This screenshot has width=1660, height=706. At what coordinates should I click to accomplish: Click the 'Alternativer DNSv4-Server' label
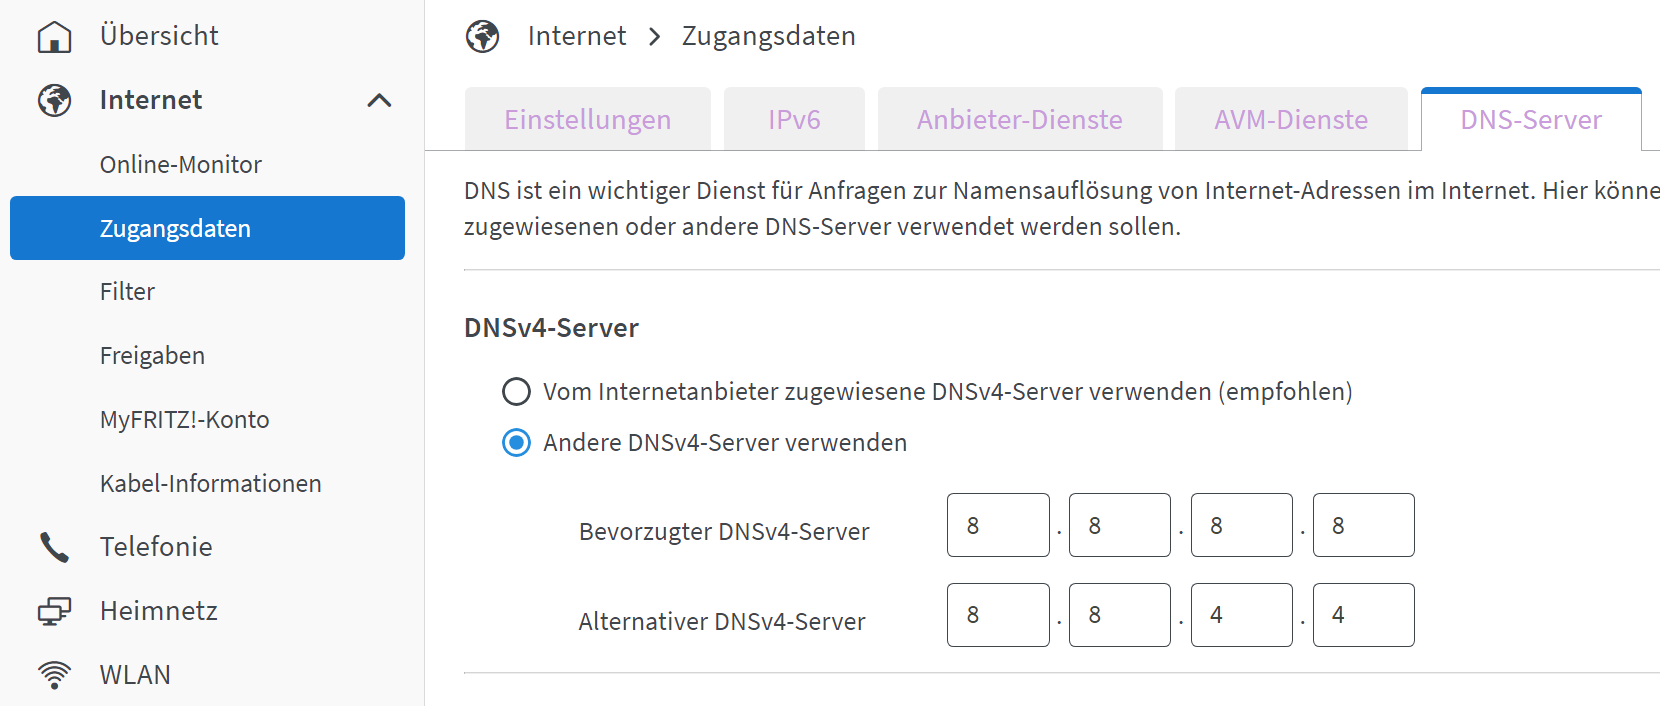pyautogui.click(x=722, y=622)
